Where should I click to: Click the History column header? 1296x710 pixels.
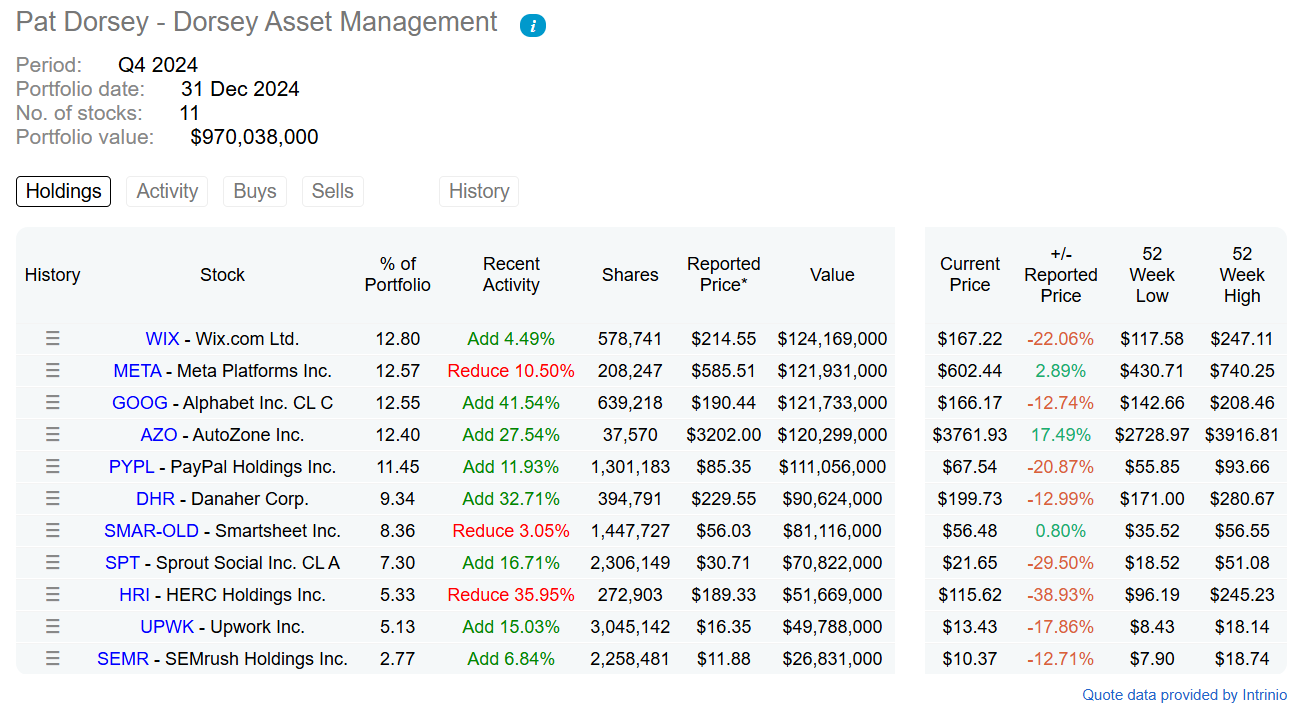pyautogui.click(x=52, y=275)
